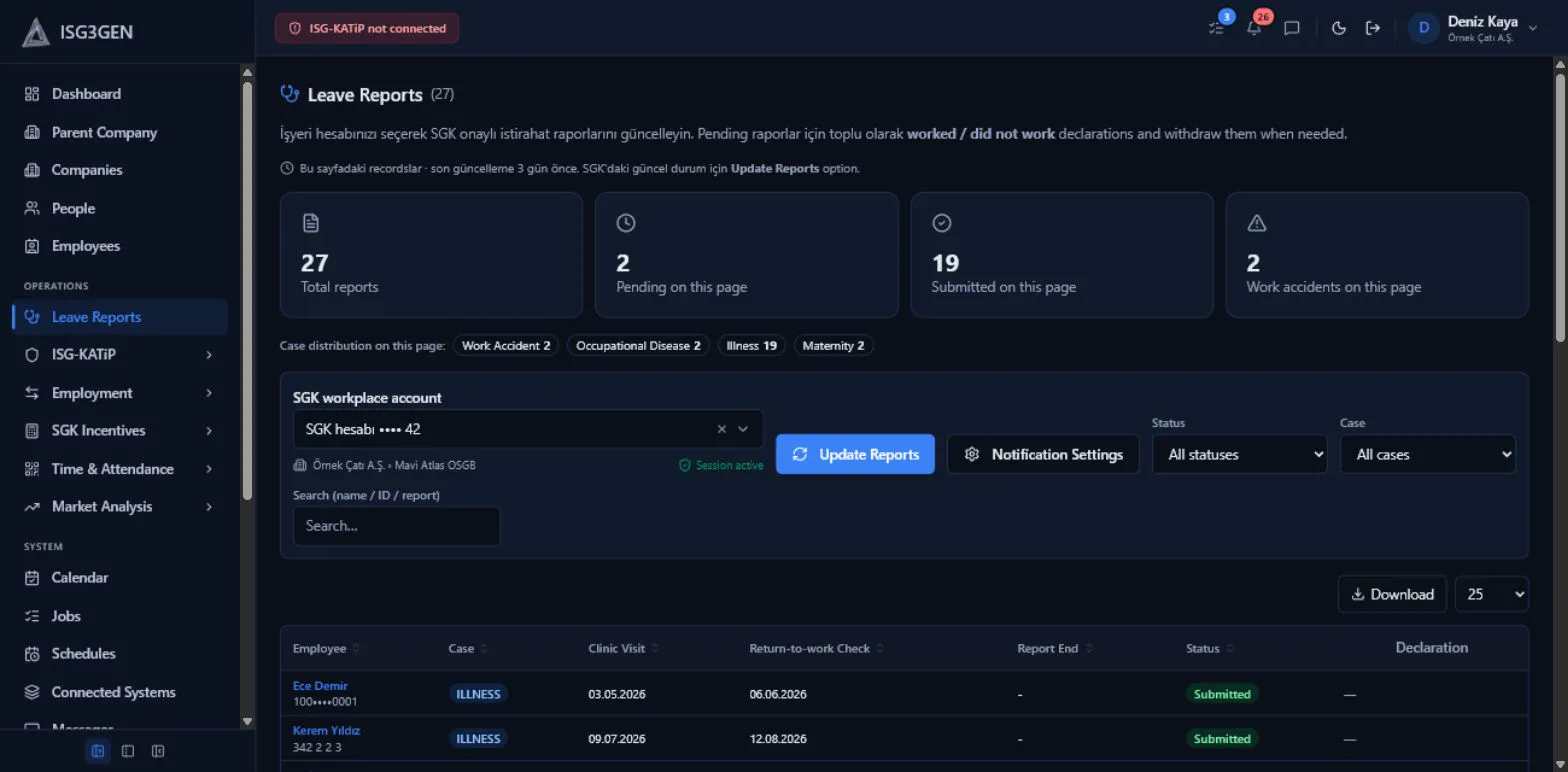This screenshot has width=1568, height=772.
Task: Click the SGK Incentives sidebar icon
Action: [32, 431]
